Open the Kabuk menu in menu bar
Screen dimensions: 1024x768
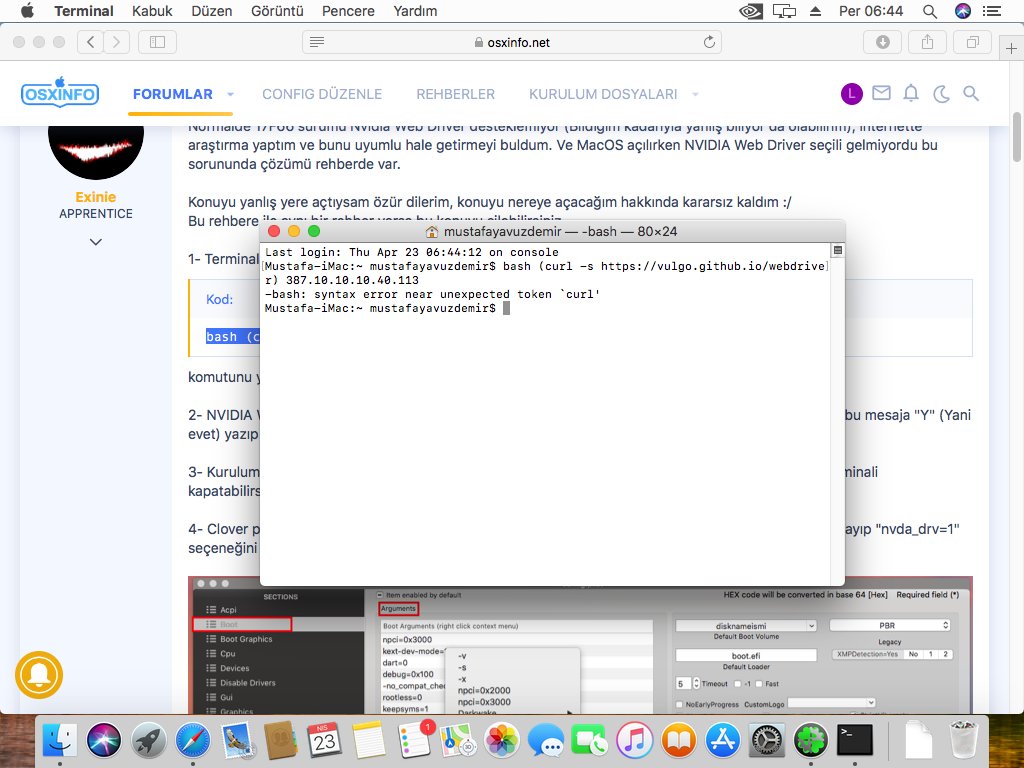[x=152, y=11]
